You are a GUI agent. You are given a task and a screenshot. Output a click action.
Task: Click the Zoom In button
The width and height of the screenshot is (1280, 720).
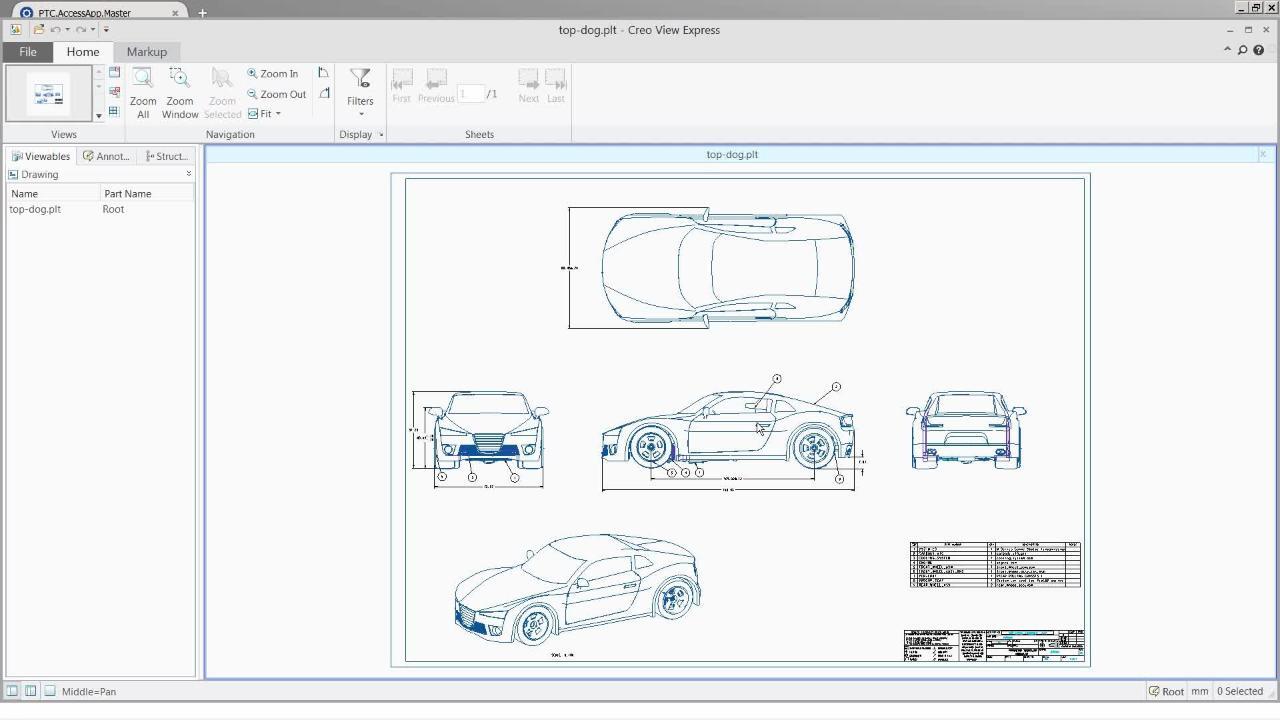click(x=273, y=74)
